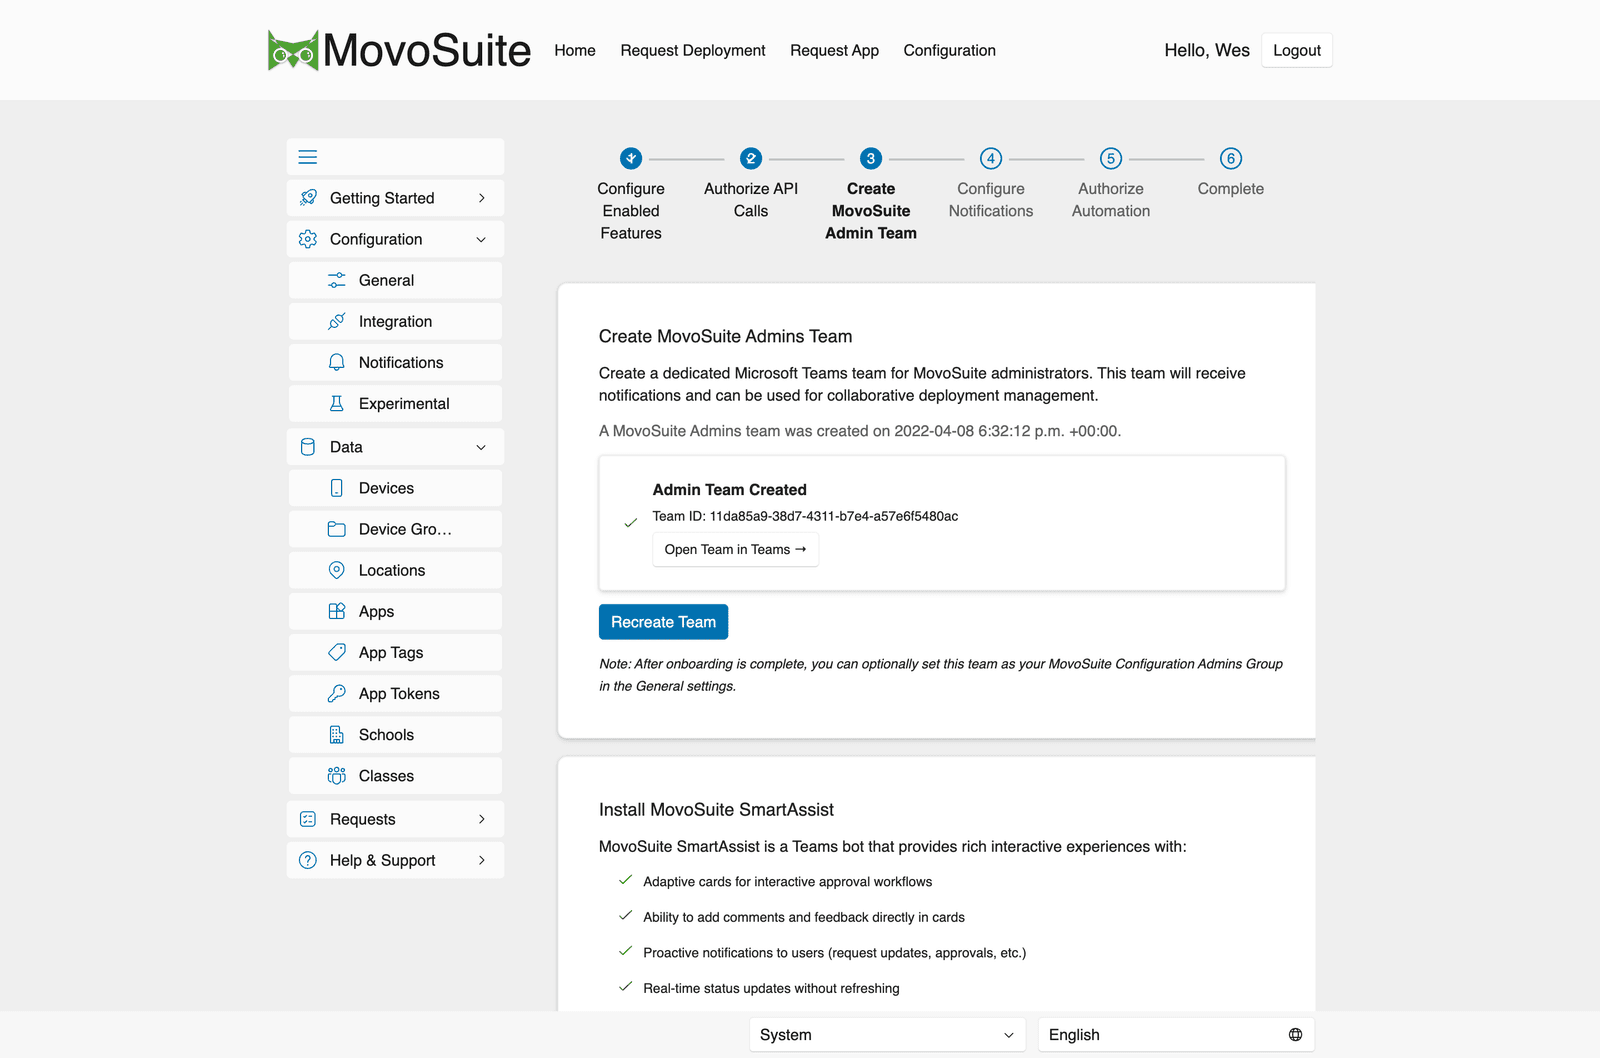Open the Locations sidebar item
The width and height of the screenshot is (1600, 1058).
pyautogui.click(x=395, y=570)
